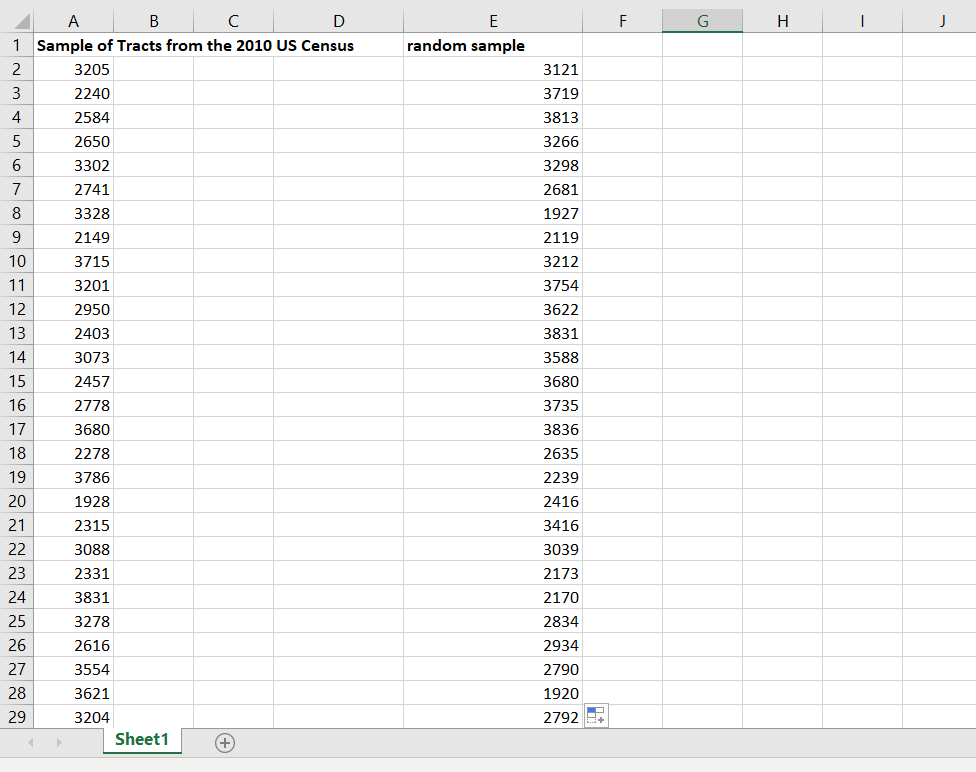Click the previous sheet navigation arrow
This screenshot has height=772, width=976.
tap(31, 743)
